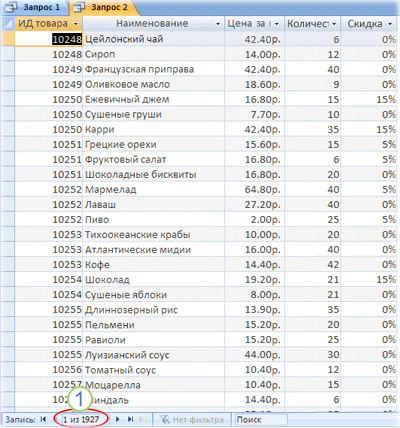The image size is (400, 428).
Task: Click the cell 'Томатный соус'
Action: click(x=153, y=369)
